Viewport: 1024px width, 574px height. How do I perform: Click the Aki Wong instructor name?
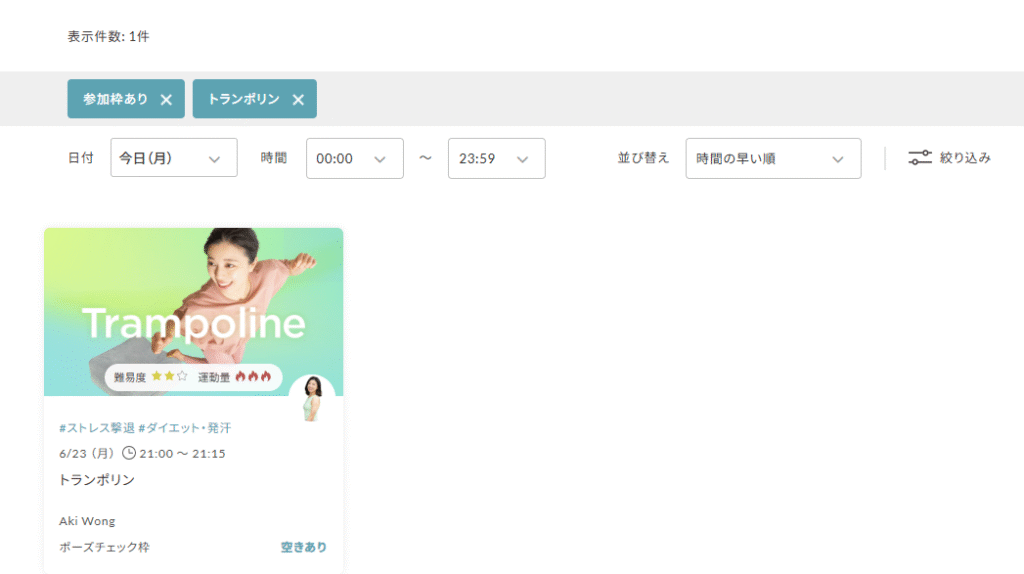pos(87,521)
